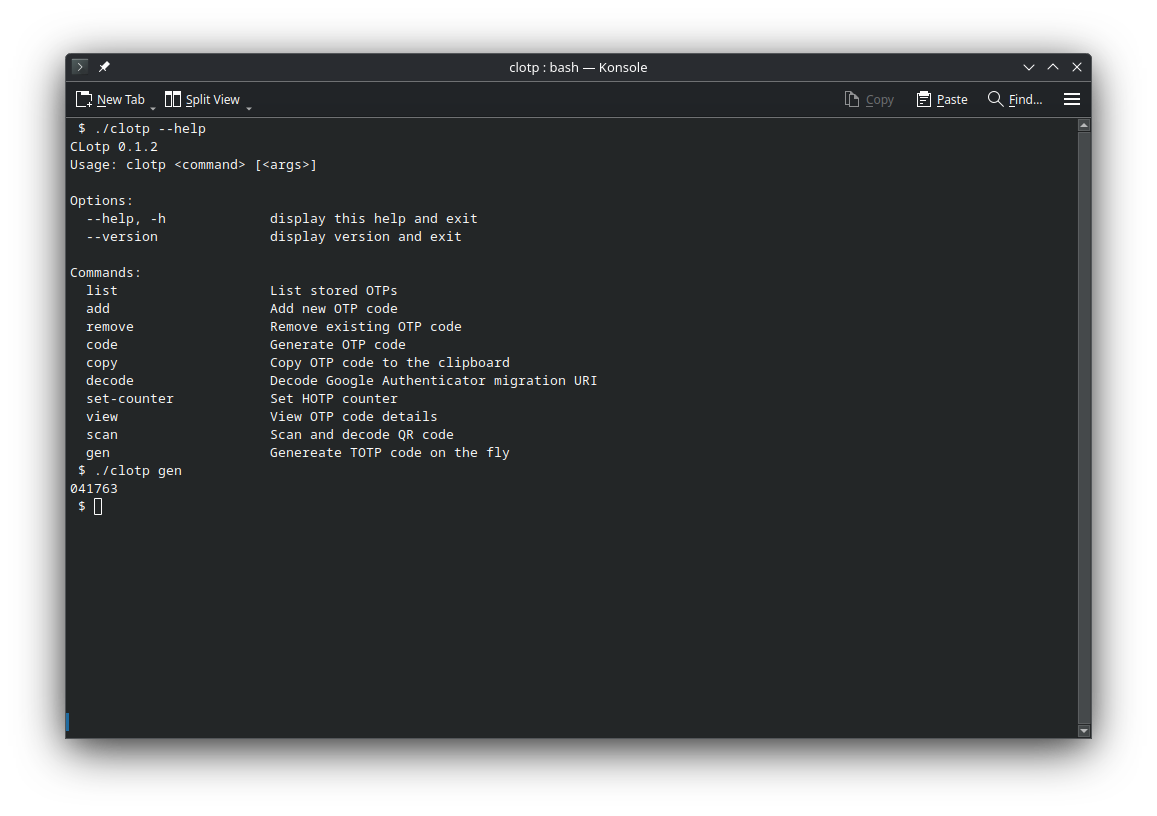
Task: Activate the Find... command
Action: point(1023,99)
